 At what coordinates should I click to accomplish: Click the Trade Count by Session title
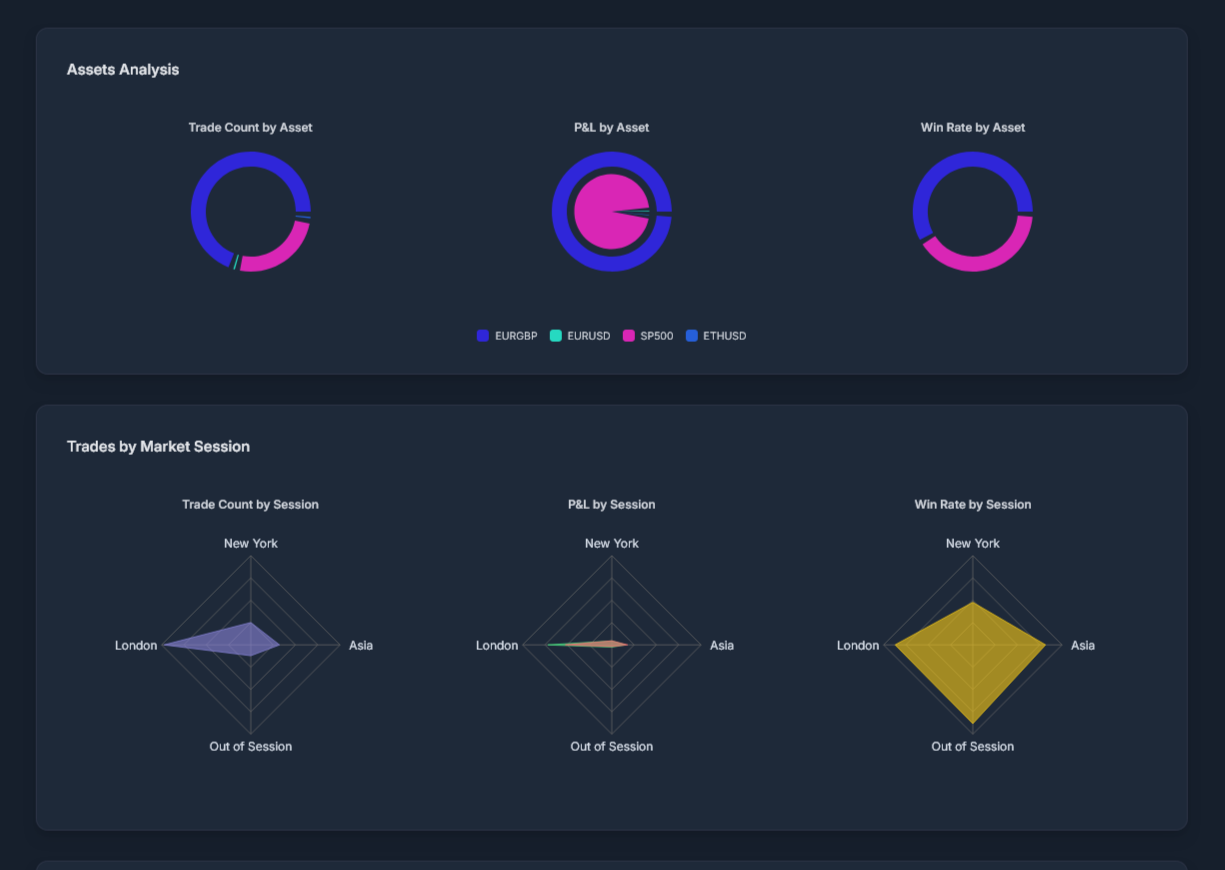[x=250, y=504]
